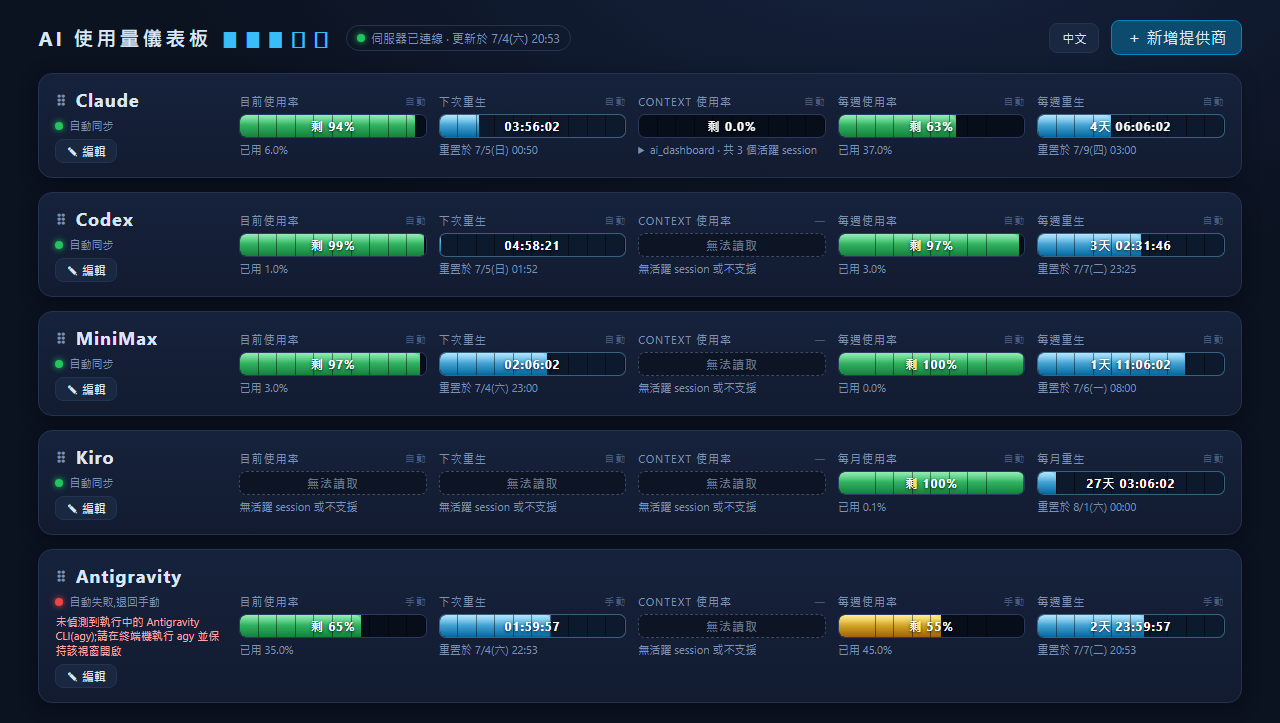Viewport: 1280px width, 723px height.
Task: Click the server connected green indicator dot
Action: point(361,39)
